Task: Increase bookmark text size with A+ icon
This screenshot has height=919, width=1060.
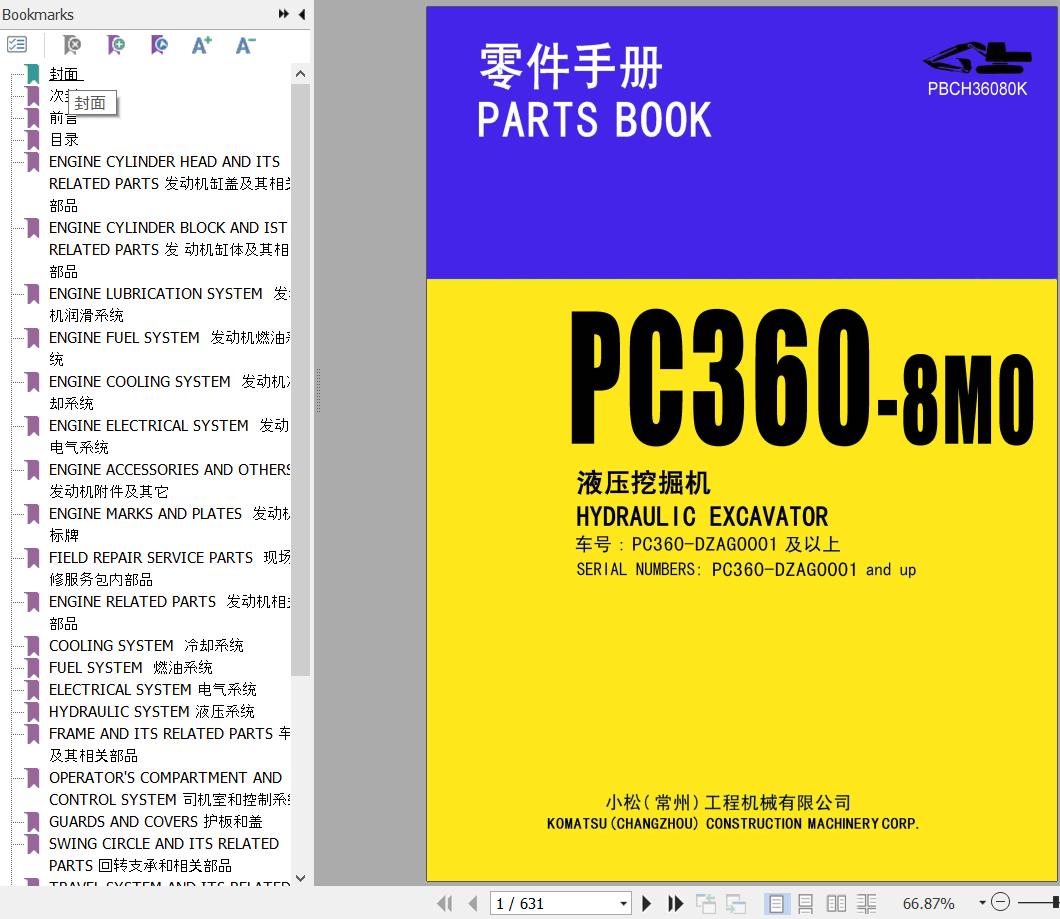Action: [x=201, y=45]
